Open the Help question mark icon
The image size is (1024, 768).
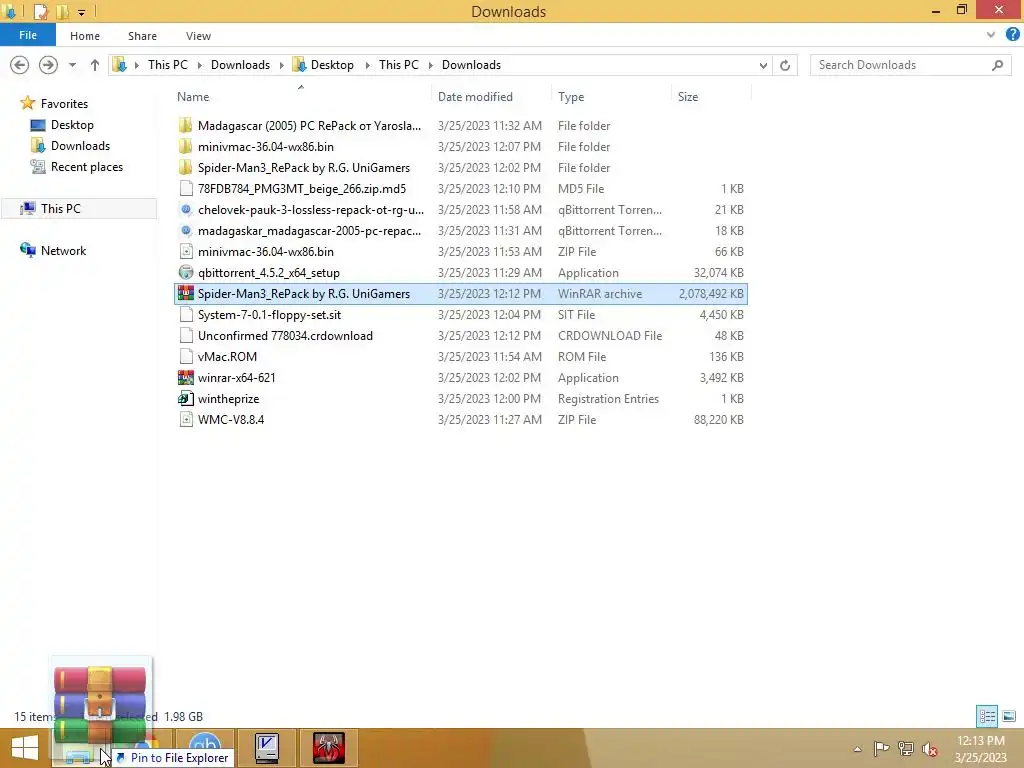pos(1013,35)
